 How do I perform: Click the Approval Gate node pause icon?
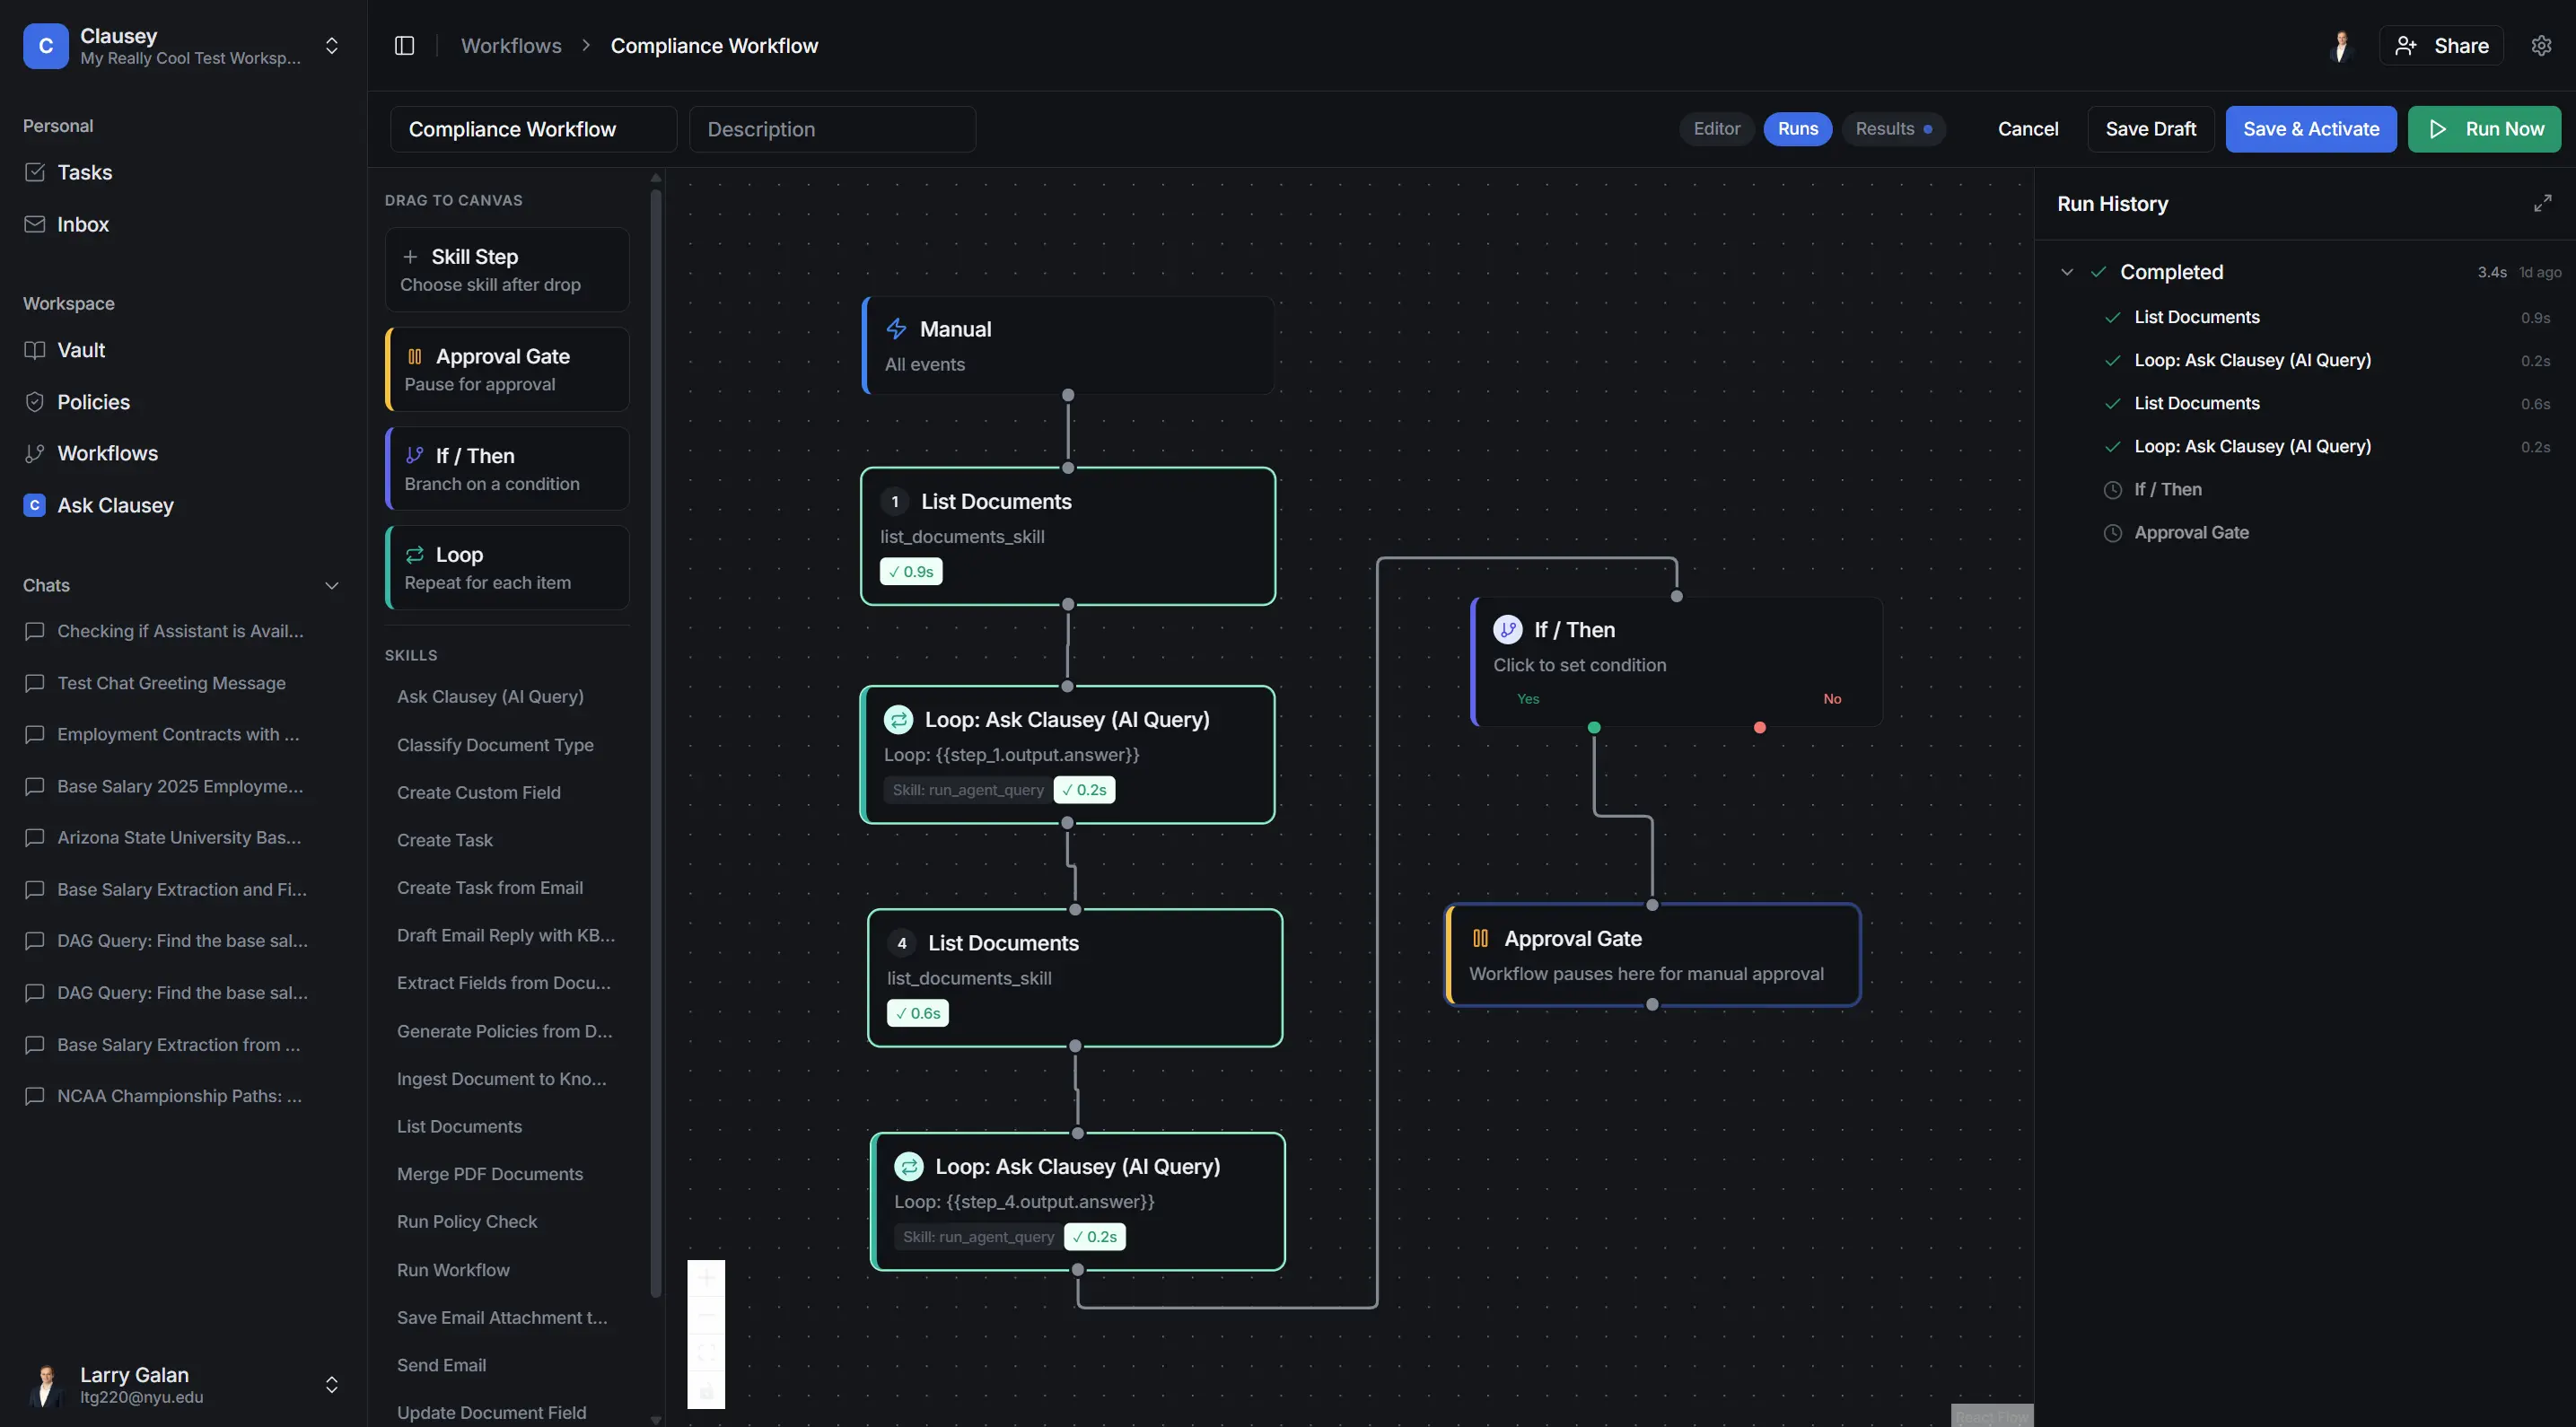1480,938
